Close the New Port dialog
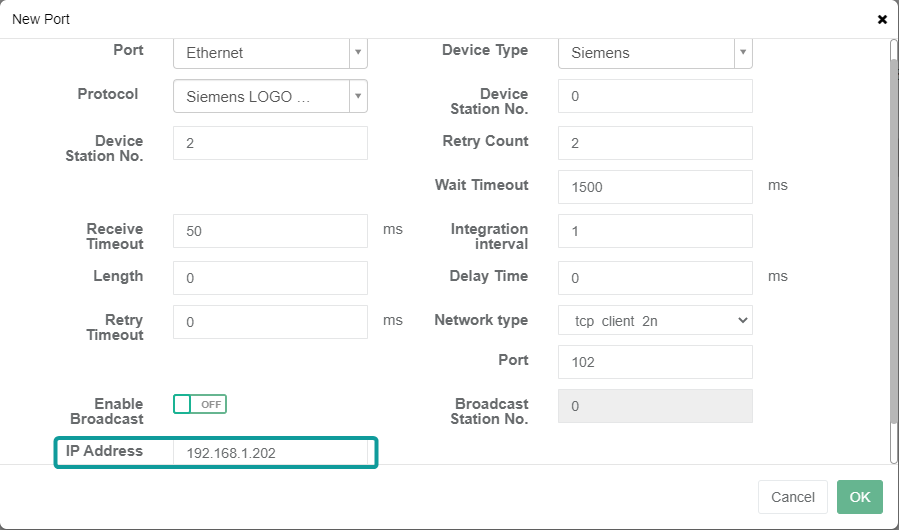Image resolution: width=899 pixels, height=530 pixels. pos(882,19)
